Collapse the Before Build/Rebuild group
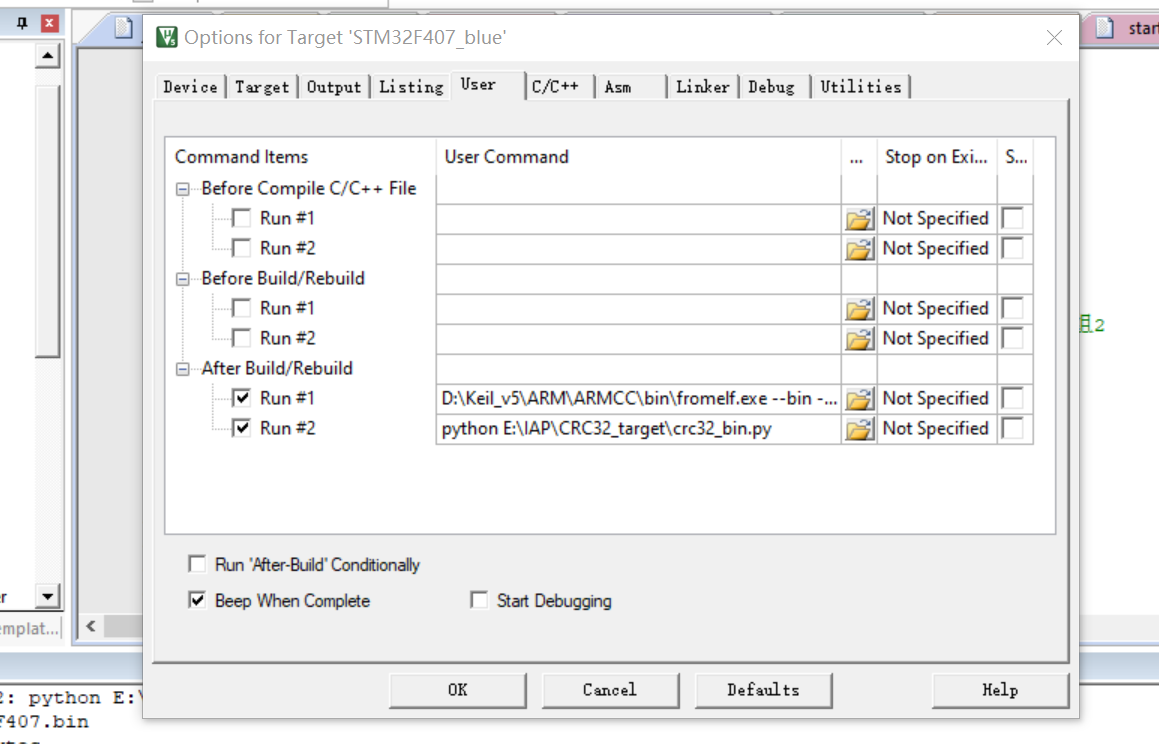 click(x=183, y=279)
